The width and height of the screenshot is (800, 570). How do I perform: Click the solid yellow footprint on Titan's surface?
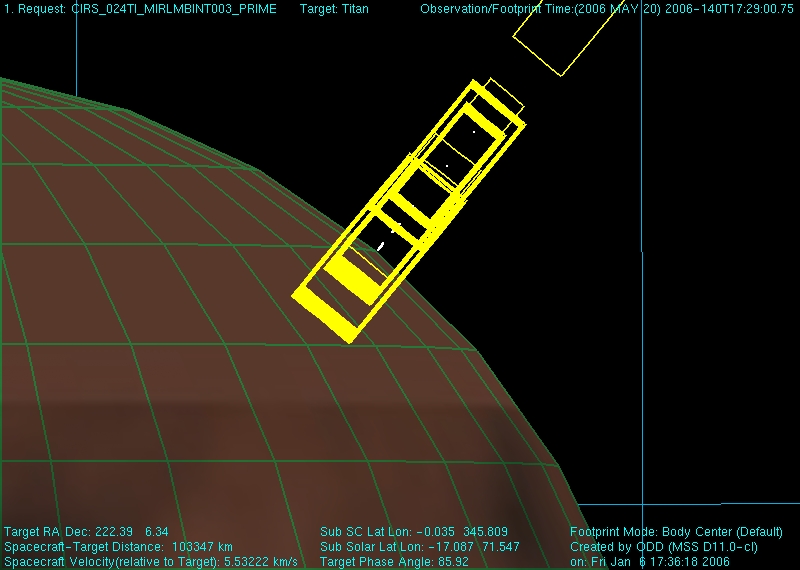tap(352, 280)
